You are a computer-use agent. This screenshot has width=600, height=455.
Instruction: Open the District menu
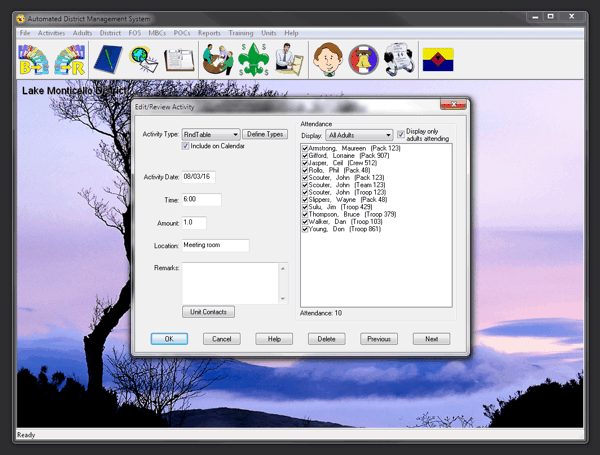coord(110,33)
